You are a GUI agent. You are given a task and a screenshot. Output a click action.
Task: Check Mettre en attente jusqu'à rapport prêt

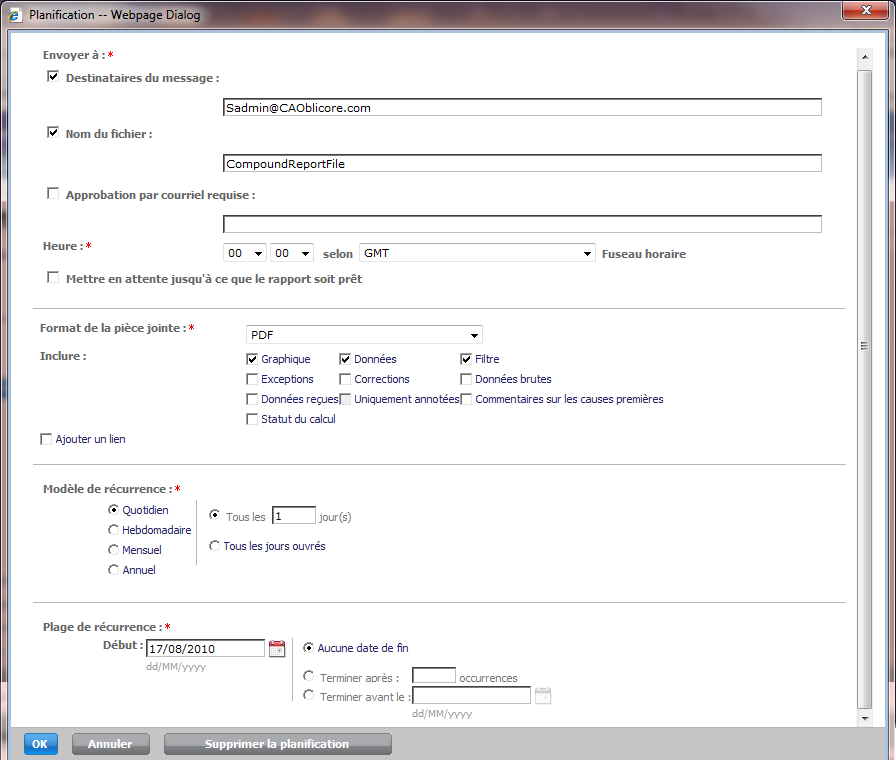[x=53, y=278]
